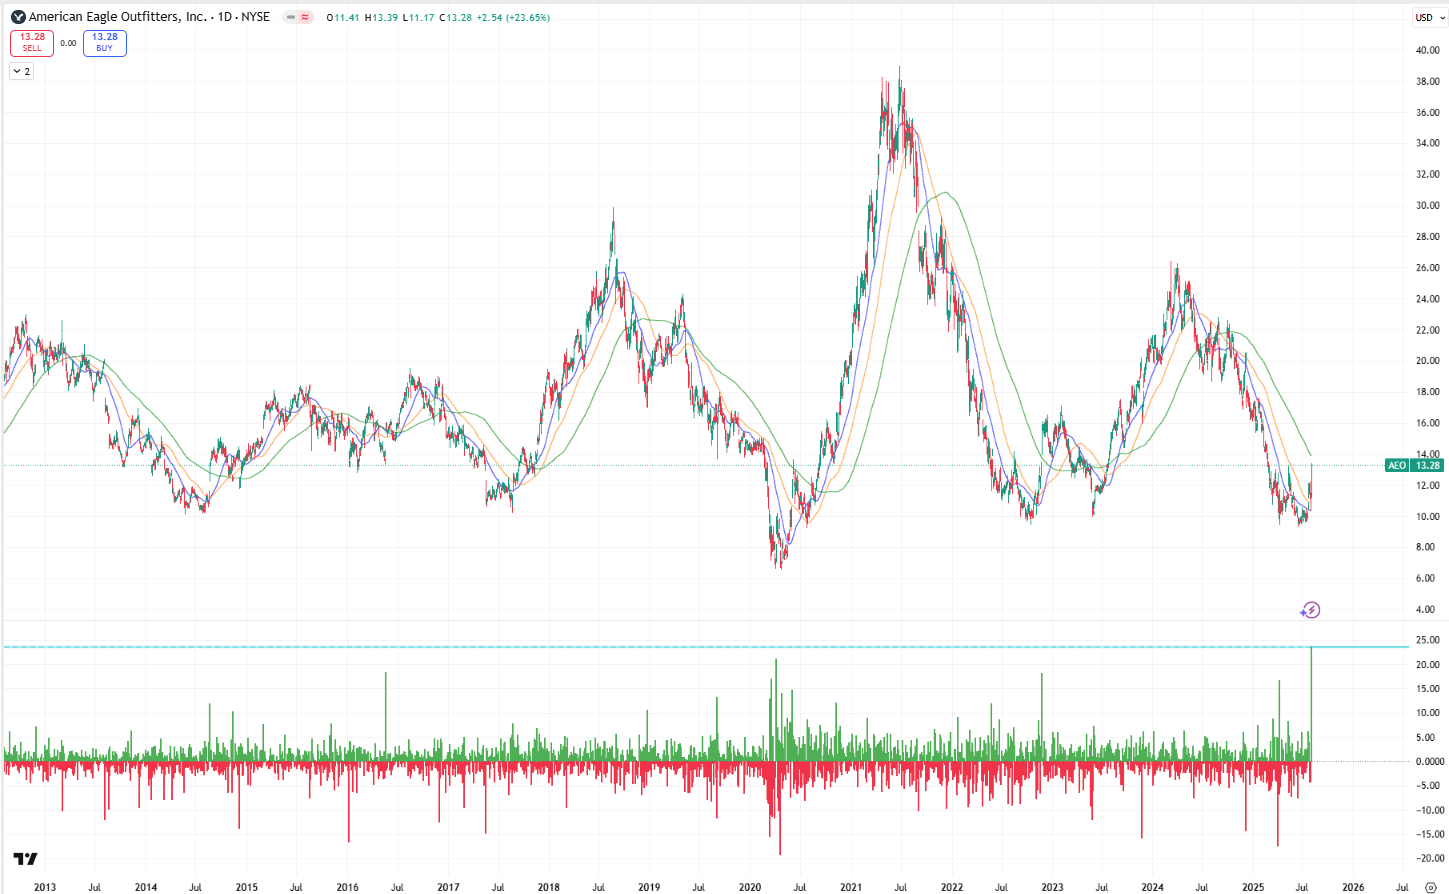Image resolution: width=1449 pixels, height=894 pixels.
Task: Click the 40.00 label on the price axis
Action: point(1427,50)
